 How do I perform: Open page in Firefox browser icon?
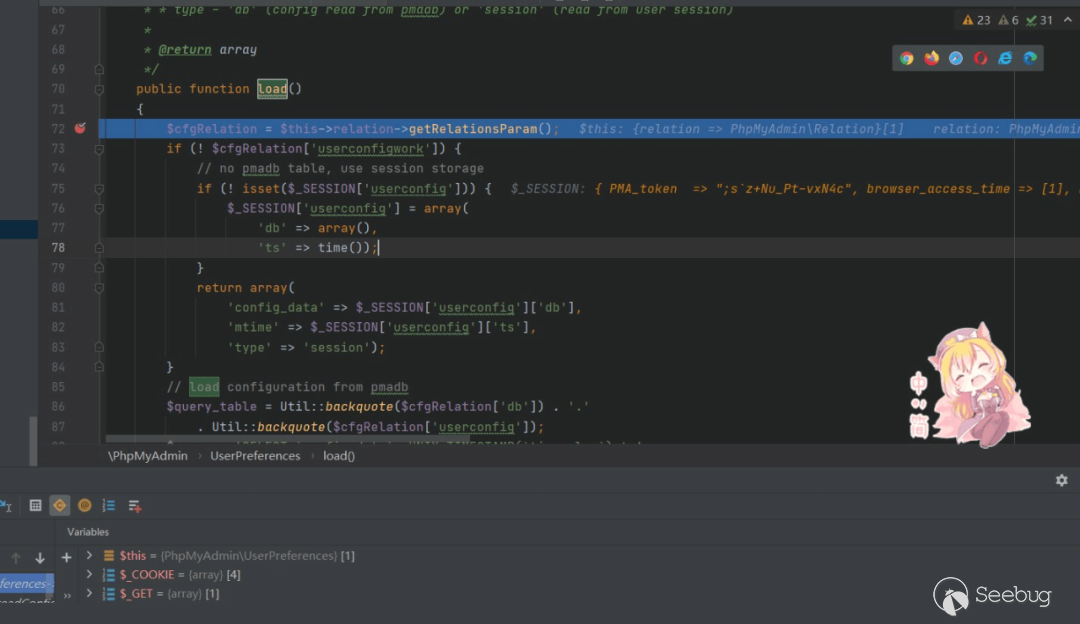pyautogui.click(x=931, y=58)
